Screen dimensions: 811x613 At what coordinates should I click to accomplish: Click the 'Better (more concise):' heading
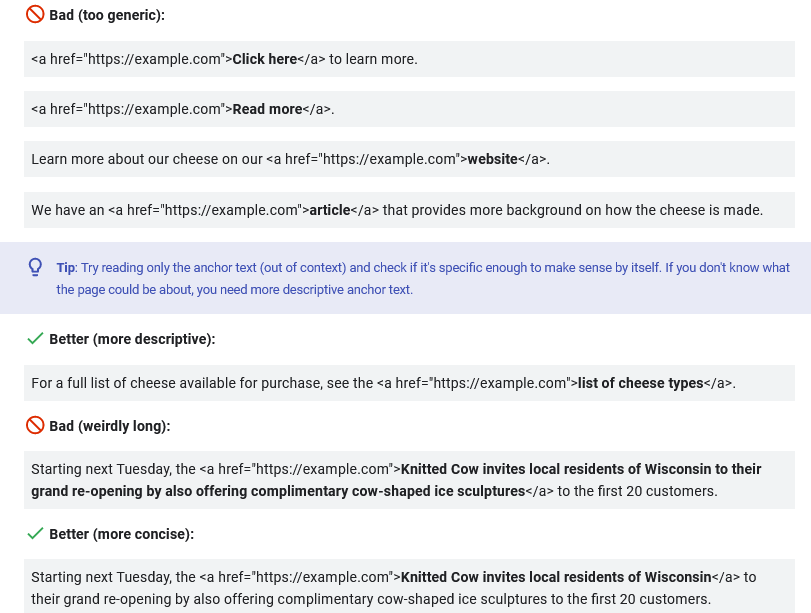tap(122, 534)
